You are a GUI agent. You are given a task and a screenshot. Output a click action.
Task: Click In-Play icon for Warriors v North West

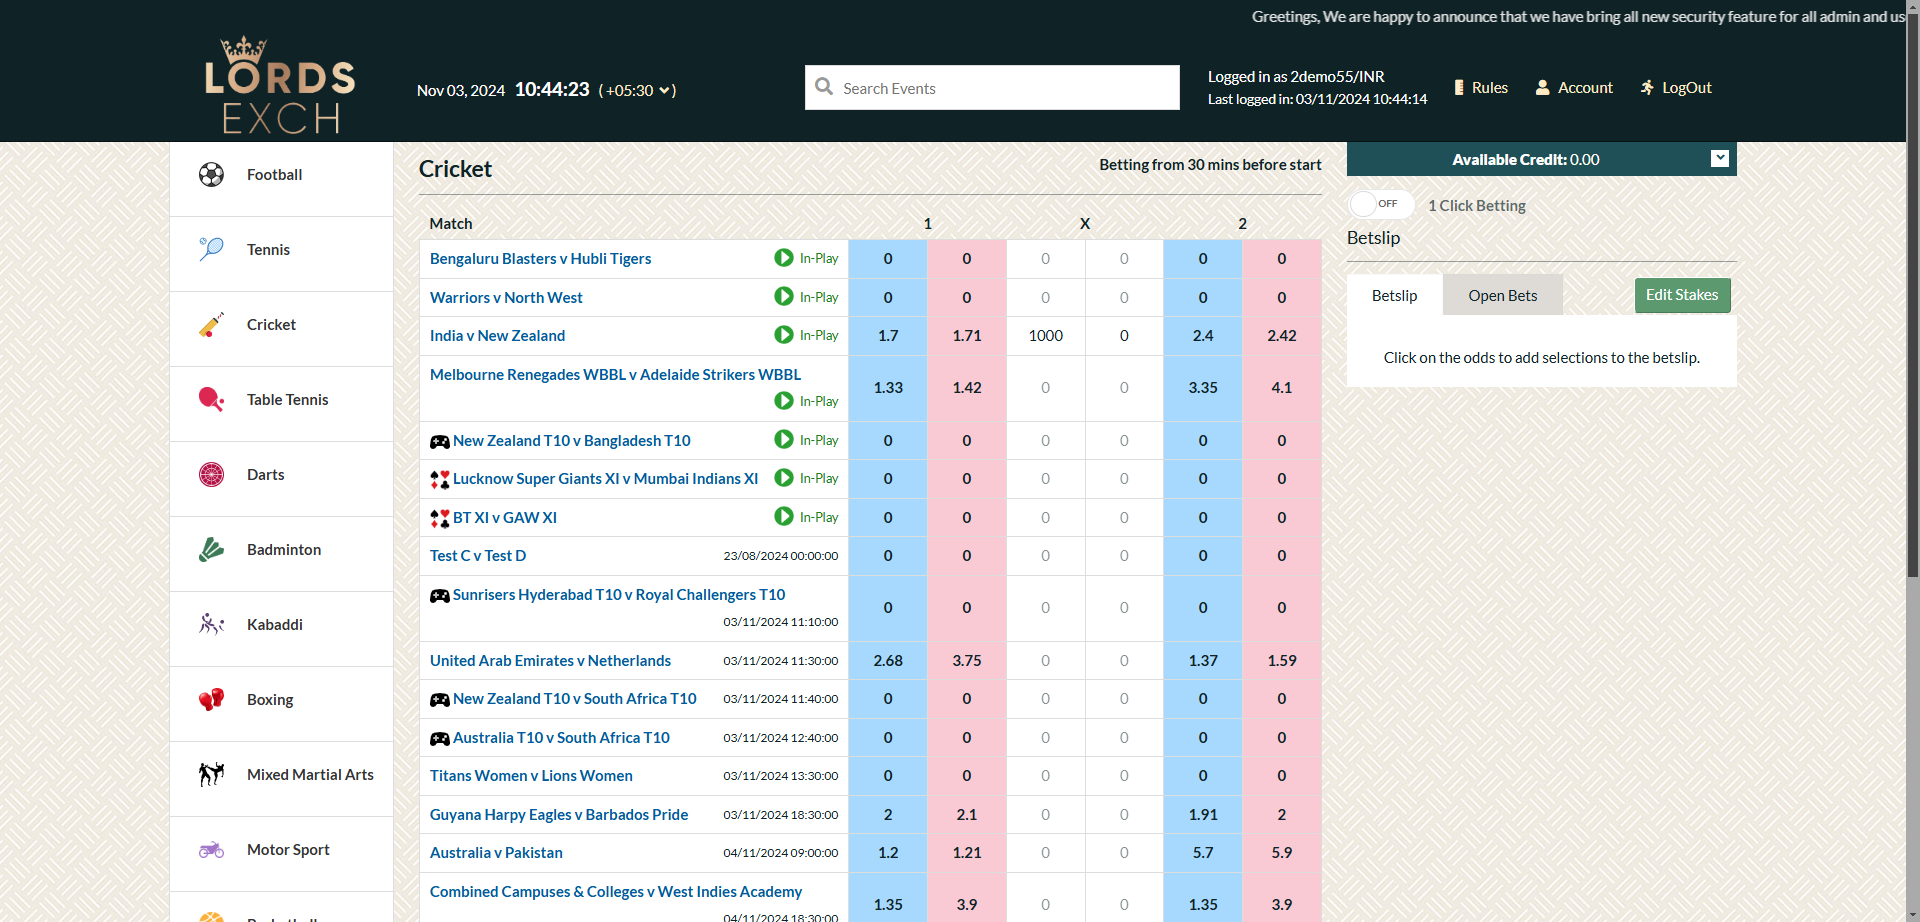coord(784,297)
